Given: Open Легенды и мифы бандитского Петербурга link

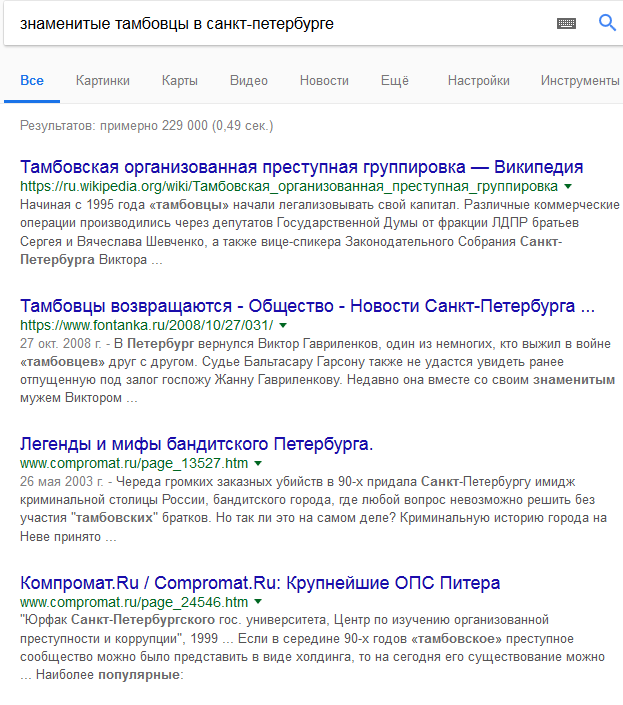Looking at the screenshot, I should (196, 444).
